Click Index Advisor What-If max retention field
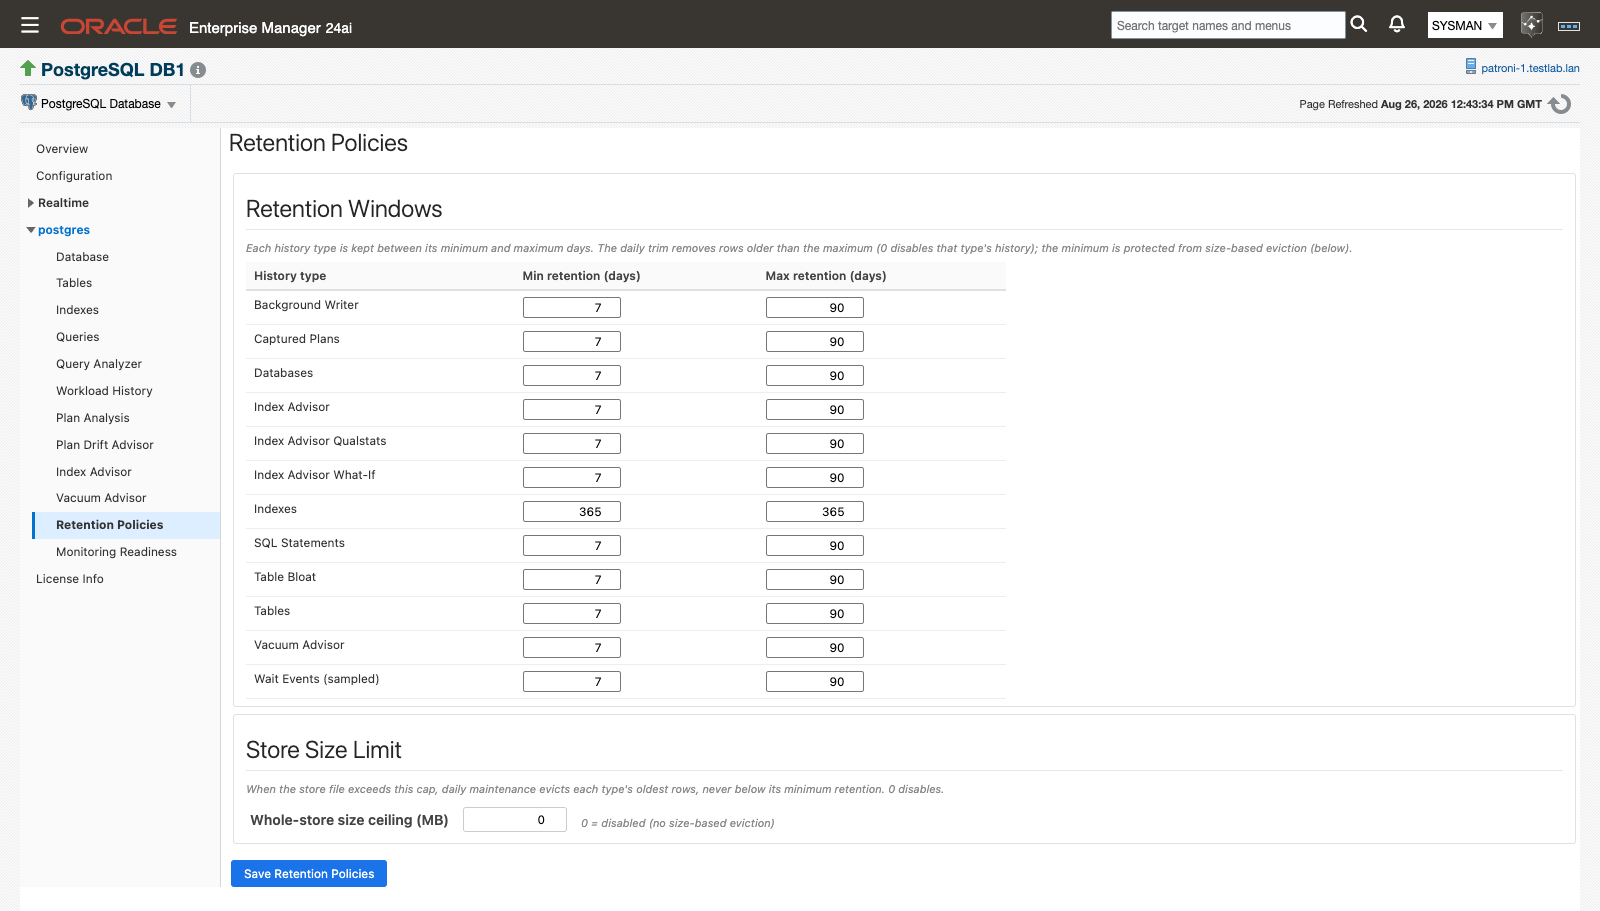Screen dimensions: 1600x911 tap(815, 478)
